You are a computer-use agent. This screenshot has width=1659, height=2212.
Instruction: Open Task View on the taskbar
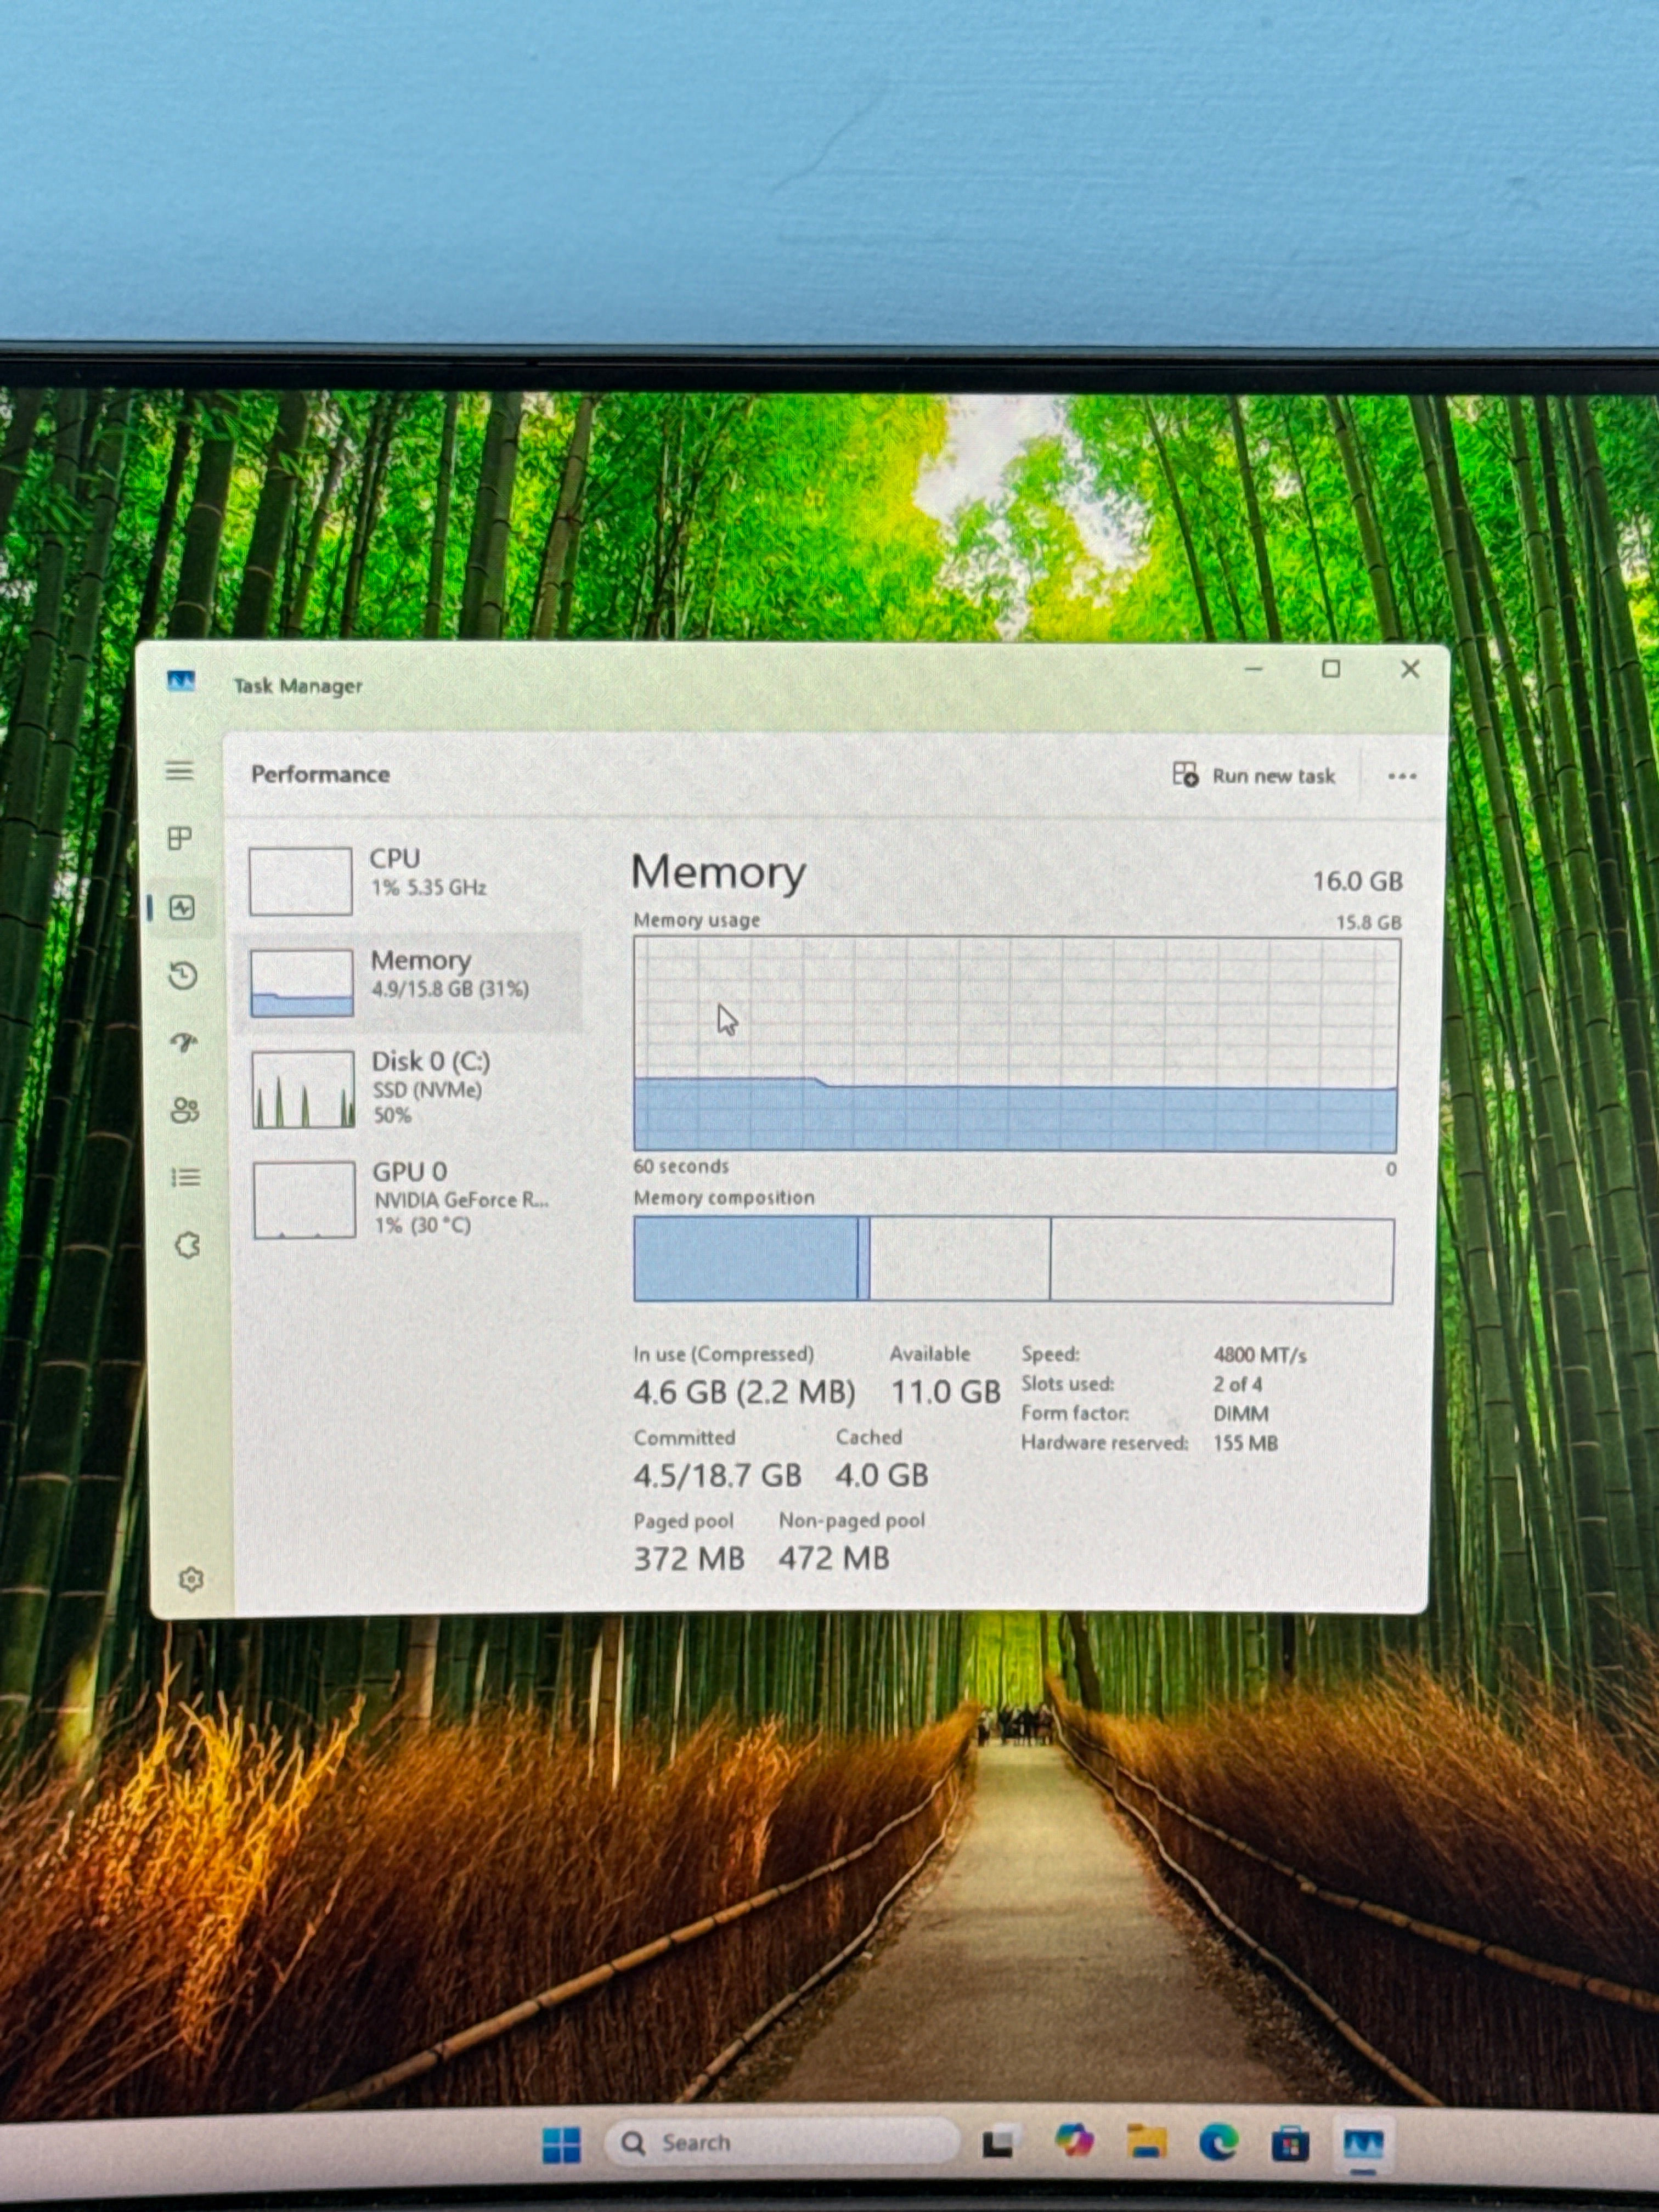[998, 2144]
